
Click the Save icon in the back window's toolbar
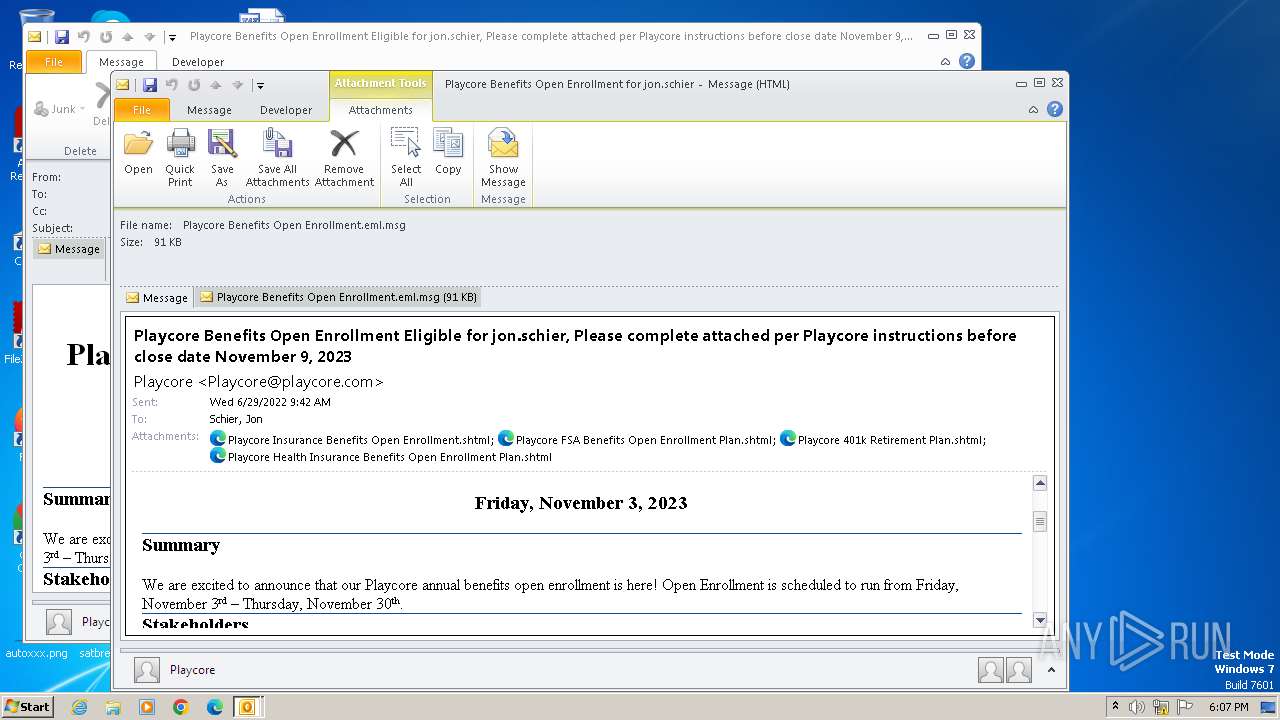(61, 37)
